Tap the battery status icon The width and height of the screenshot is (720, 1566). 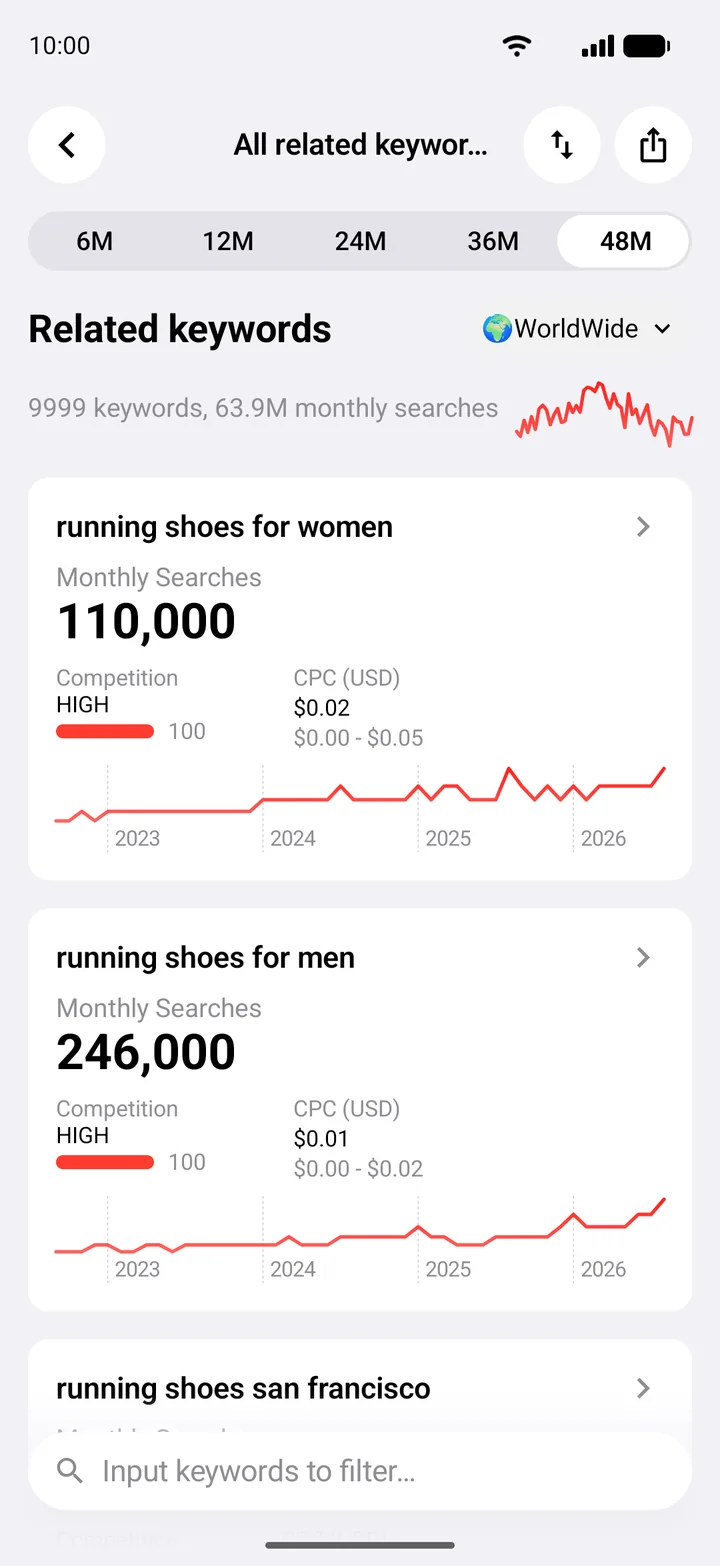pyautogui.click(x=647, y=46)
